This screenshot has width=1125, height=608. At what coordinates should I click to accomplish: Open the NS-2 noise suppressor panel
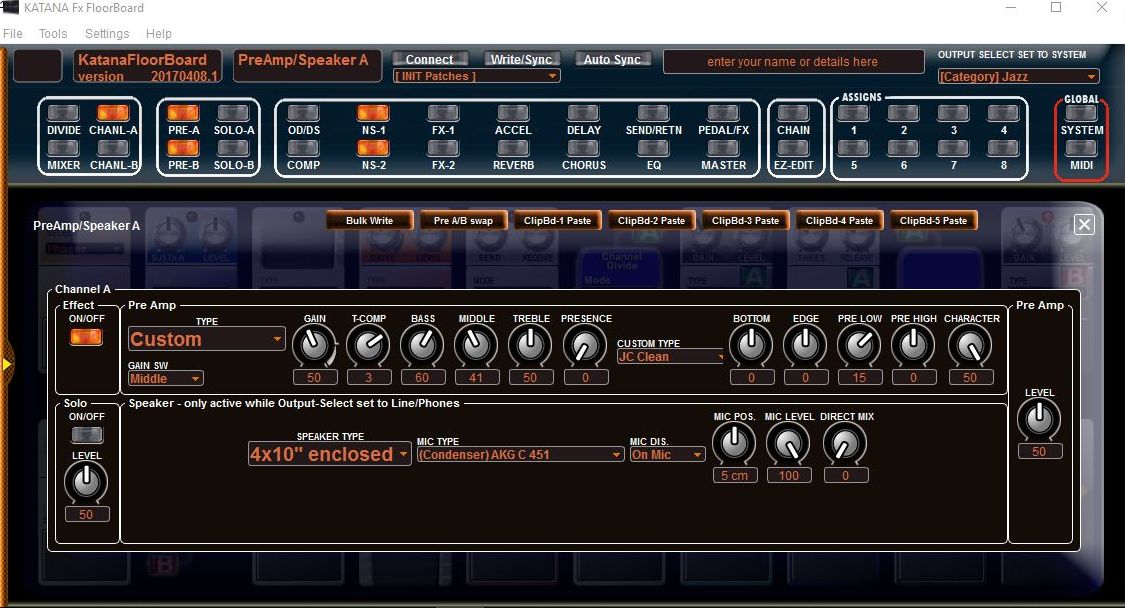373,148
